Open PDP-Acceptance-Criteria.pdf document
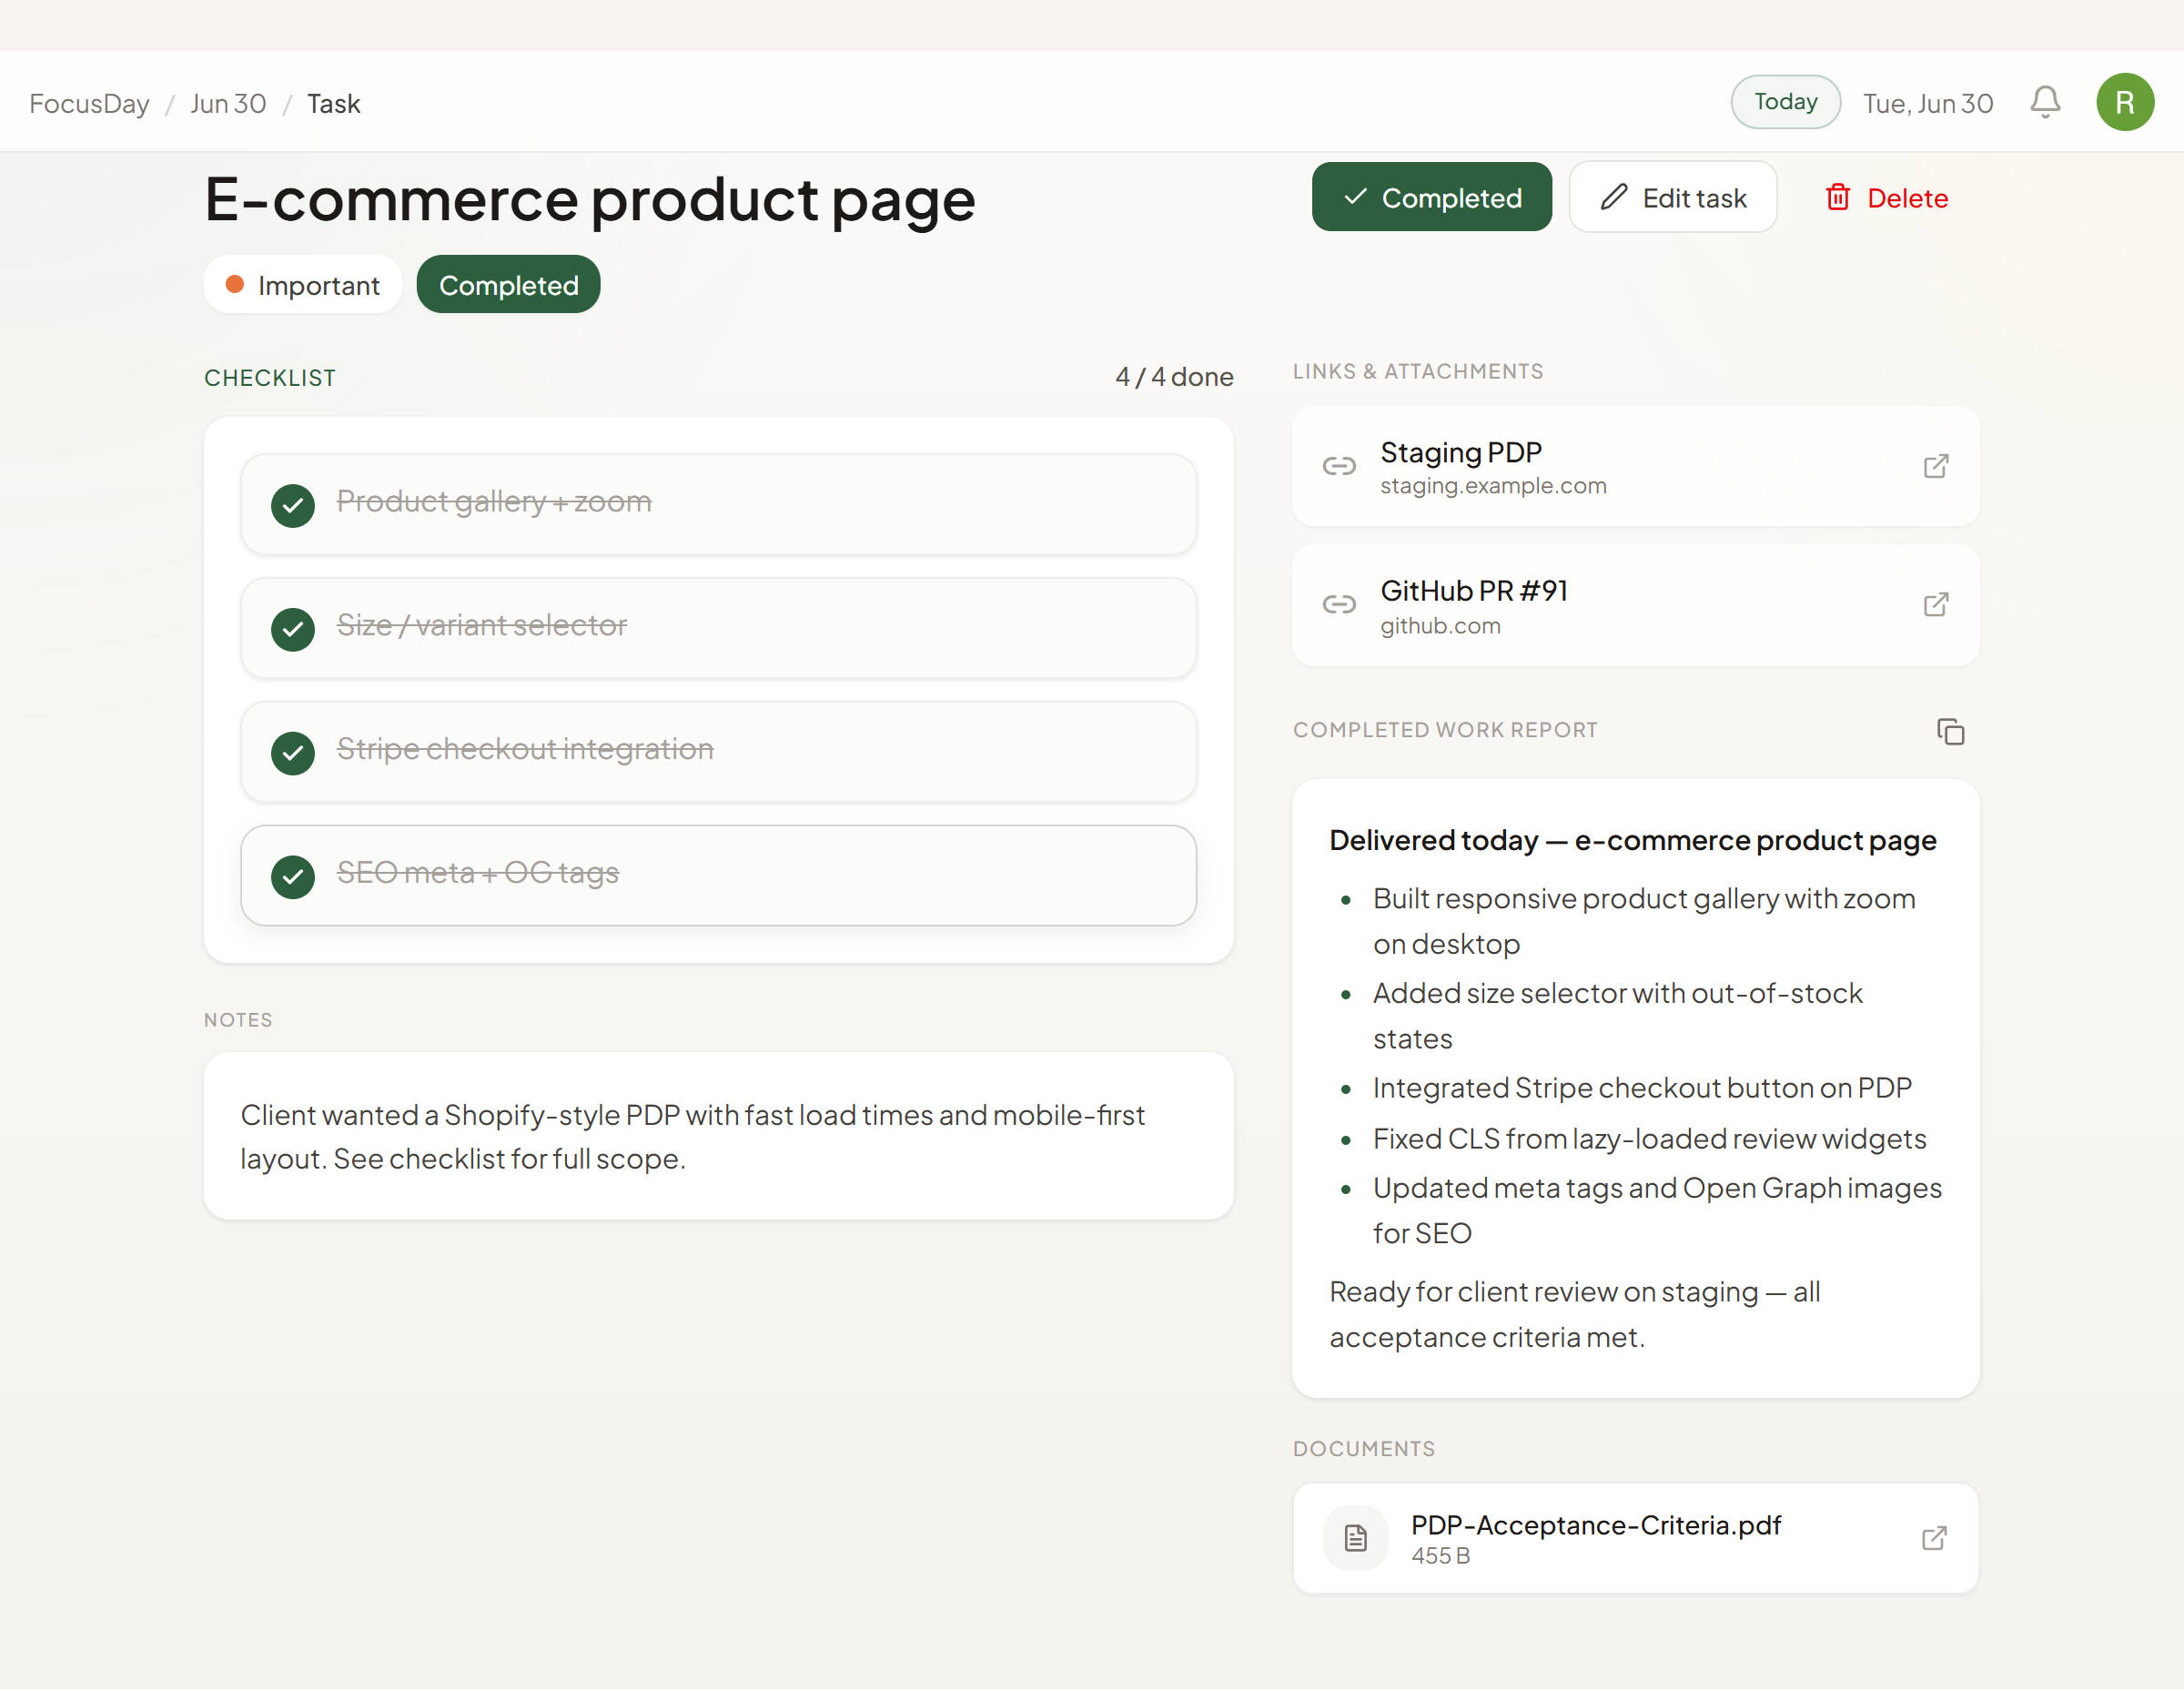 tap(1636, 1538)
